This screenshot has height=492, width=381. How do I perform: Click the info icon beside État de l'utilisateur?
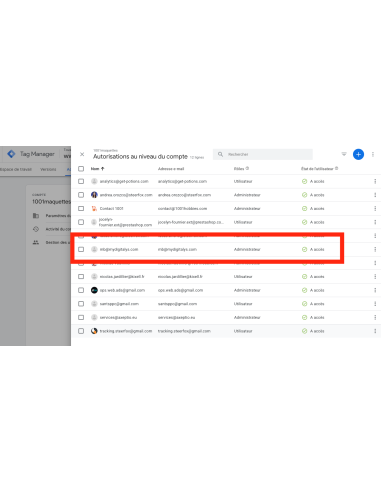click(336, 168)
